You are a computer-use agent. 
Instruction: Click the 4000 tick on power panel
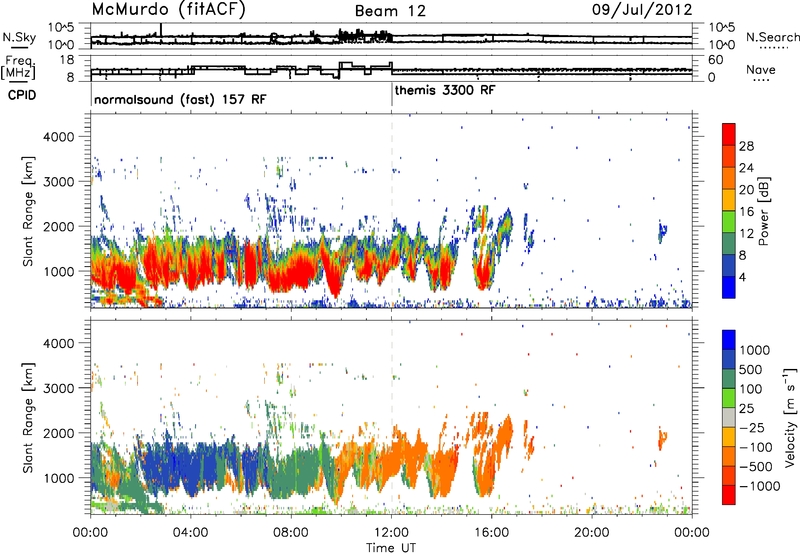pos(59,137)
